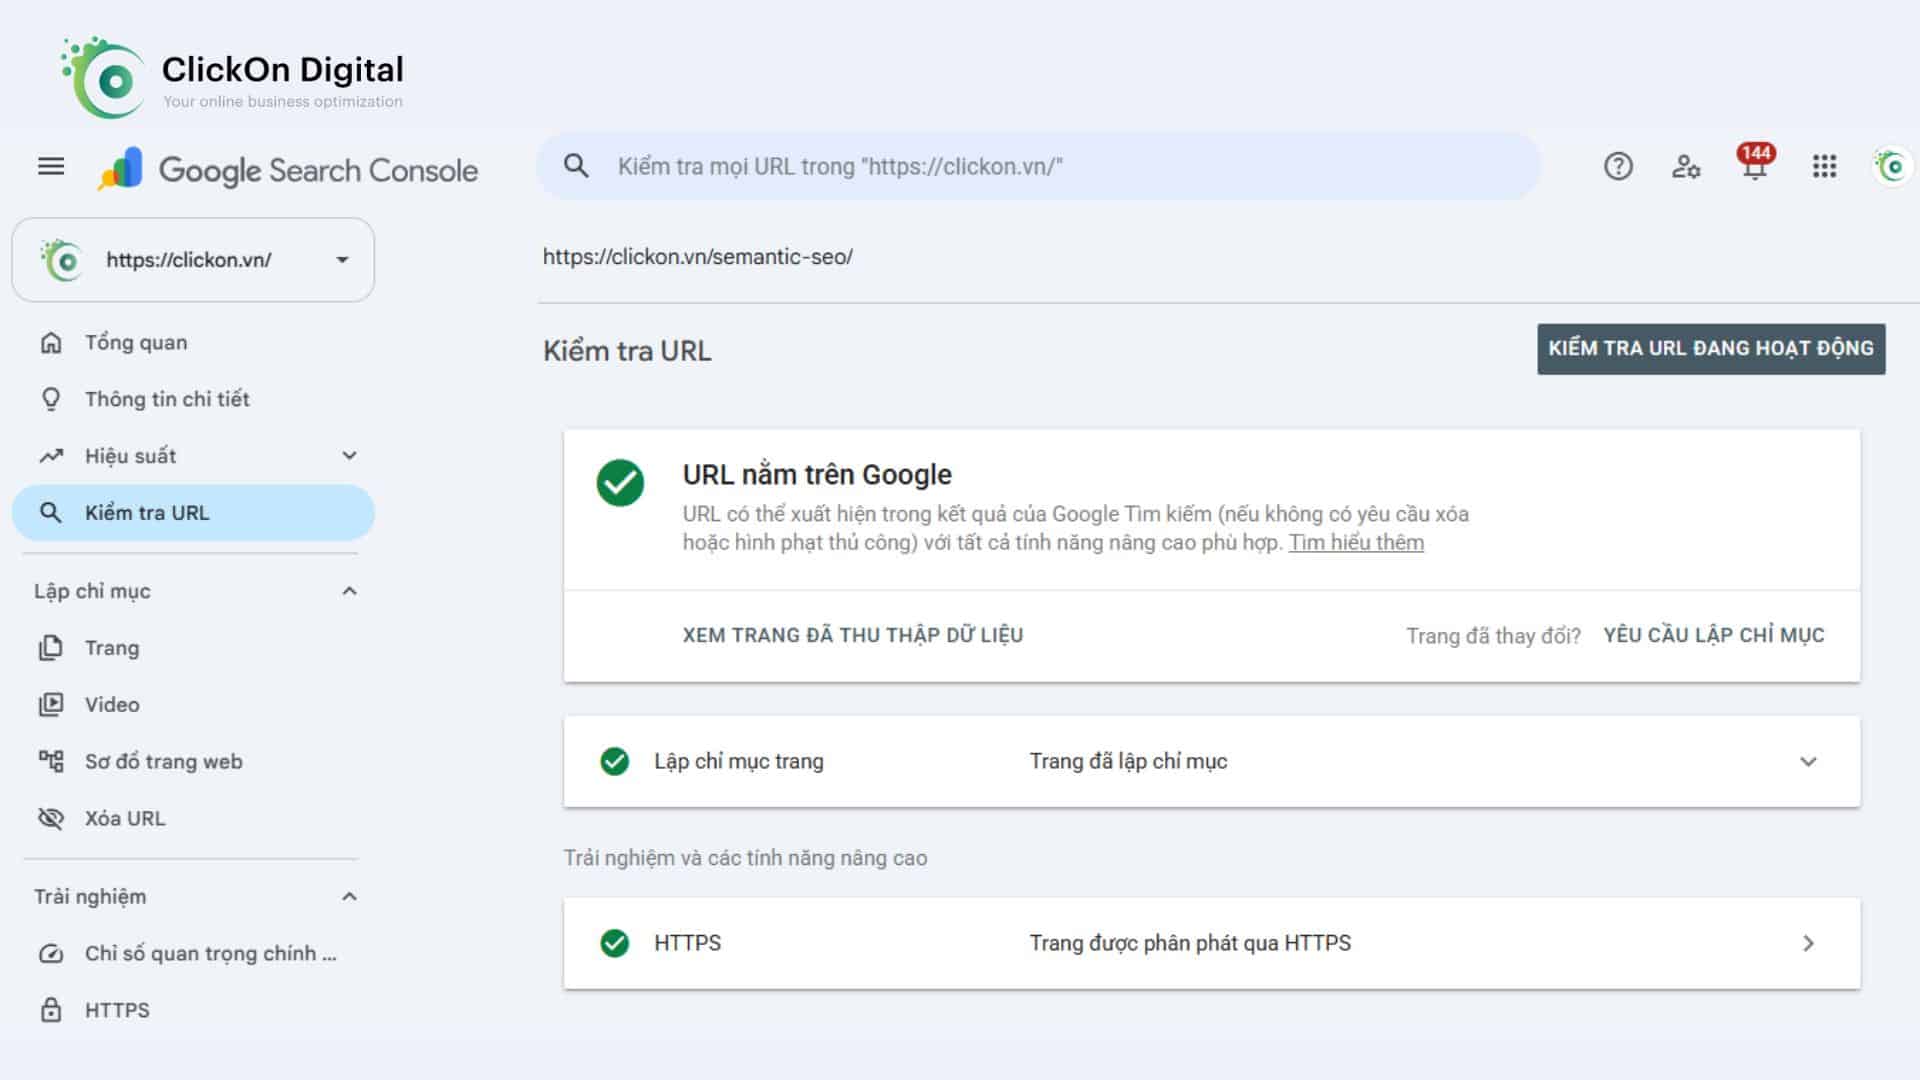Viewport: 1920px width, 1080px height.
Task: Click the inspected URL https://clickon.vn/semantic-seo/
Action: [698, 257]
